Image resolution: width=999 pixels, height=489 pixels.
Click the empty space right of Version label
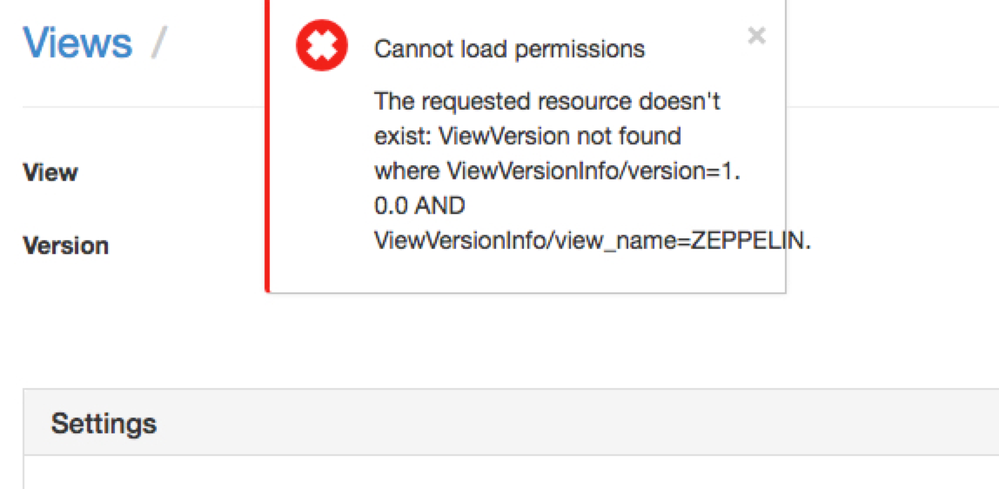[x=180, y=246]
